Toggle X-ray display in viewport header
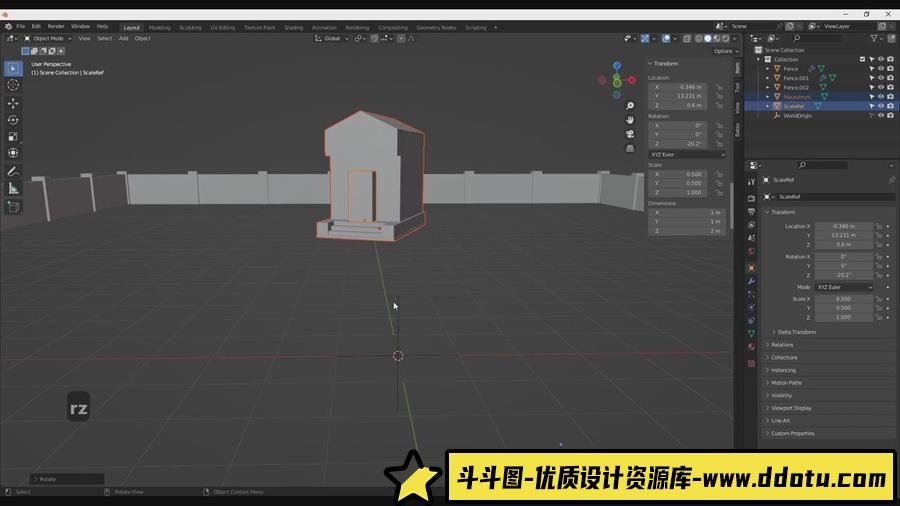The image size is (900, 506). 687,38
